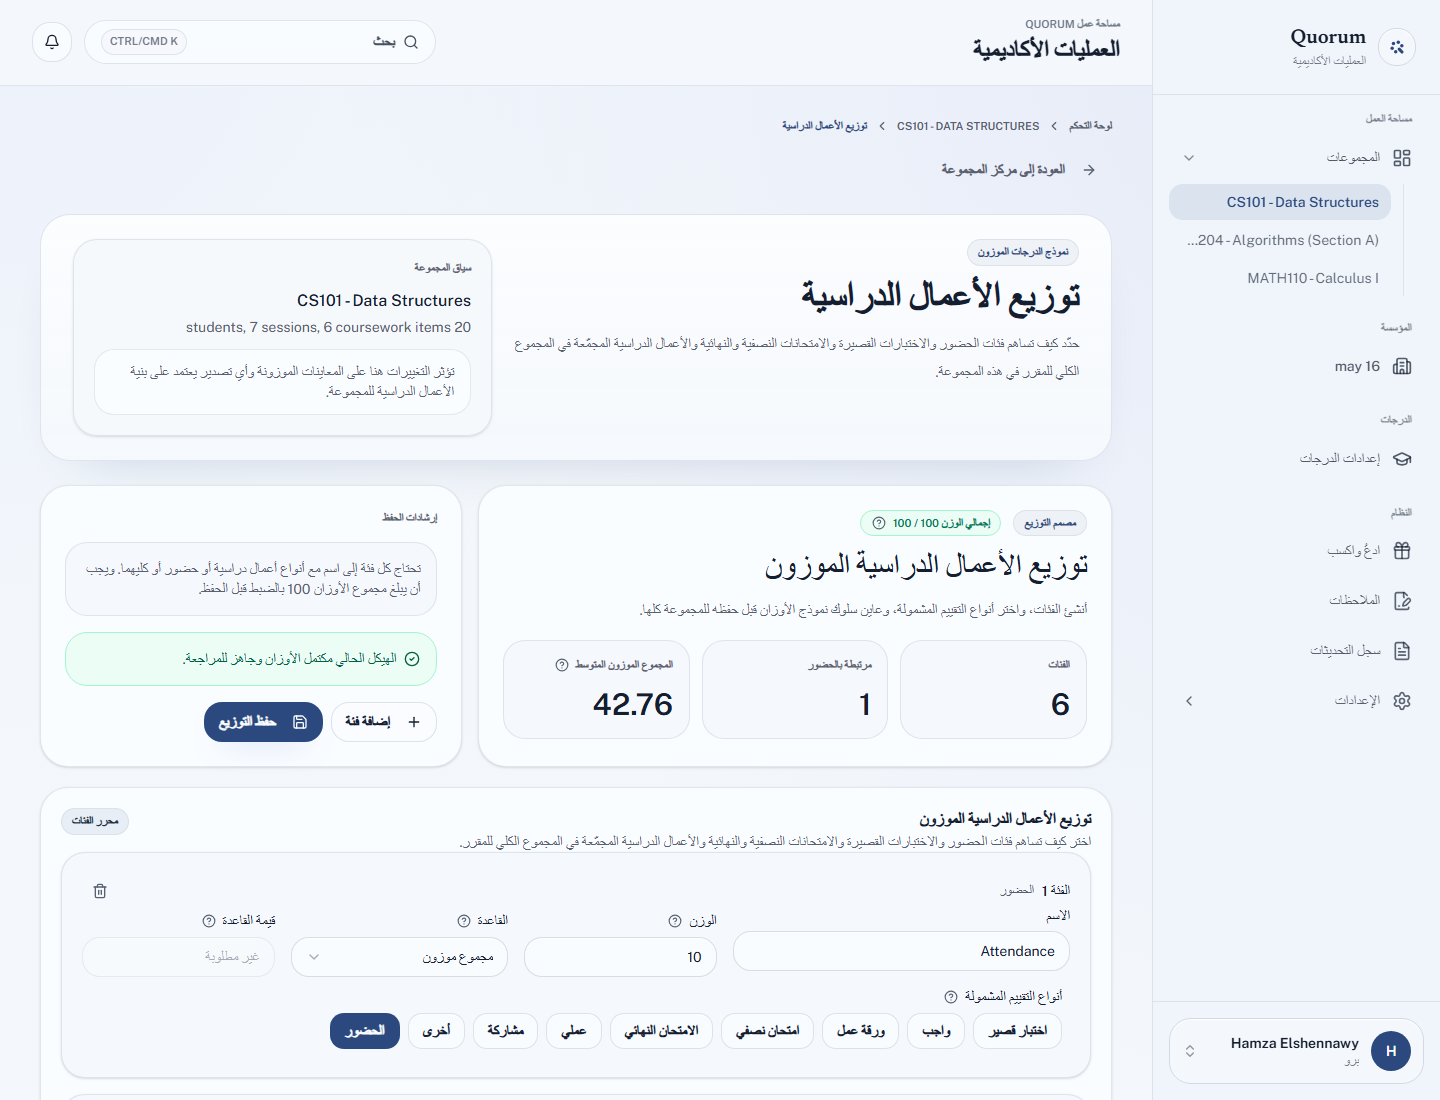The height and width of the screenshot is (1100, 1440).
Task: Click the help icon next to القاعدة
Action: 464,921
